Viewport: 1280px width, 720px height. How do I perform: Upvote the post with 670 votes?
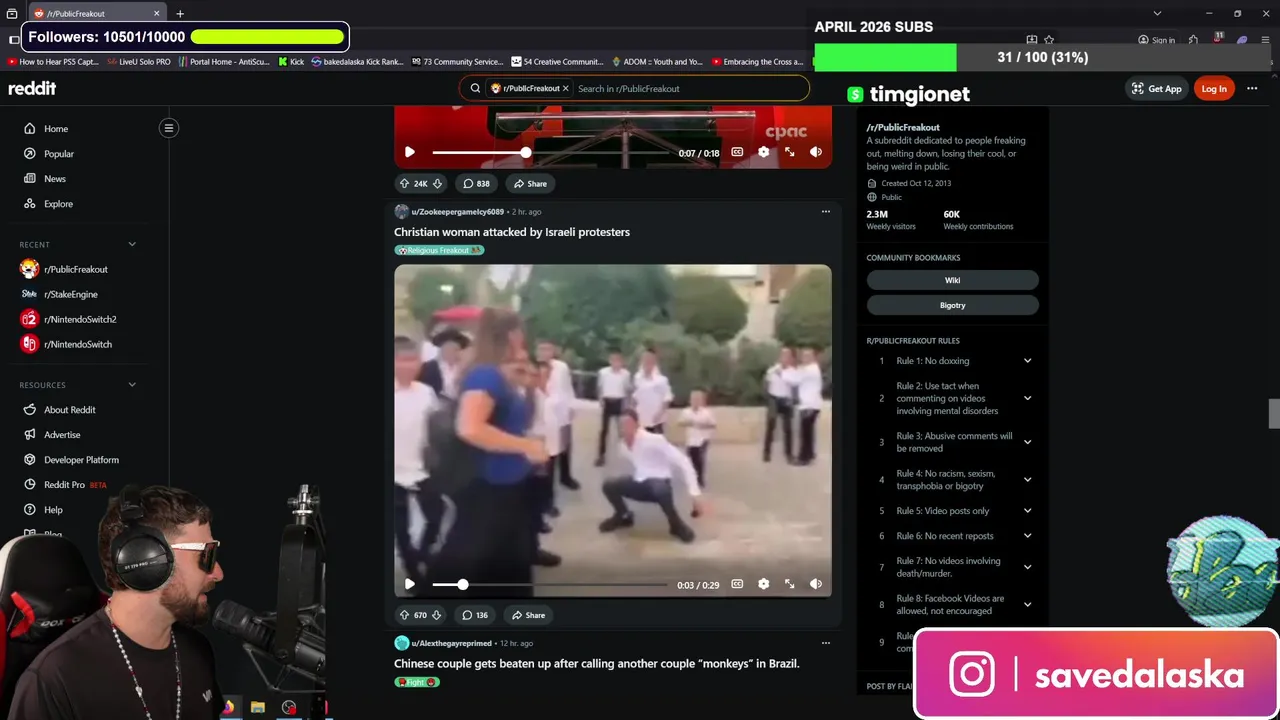(404, 615)
